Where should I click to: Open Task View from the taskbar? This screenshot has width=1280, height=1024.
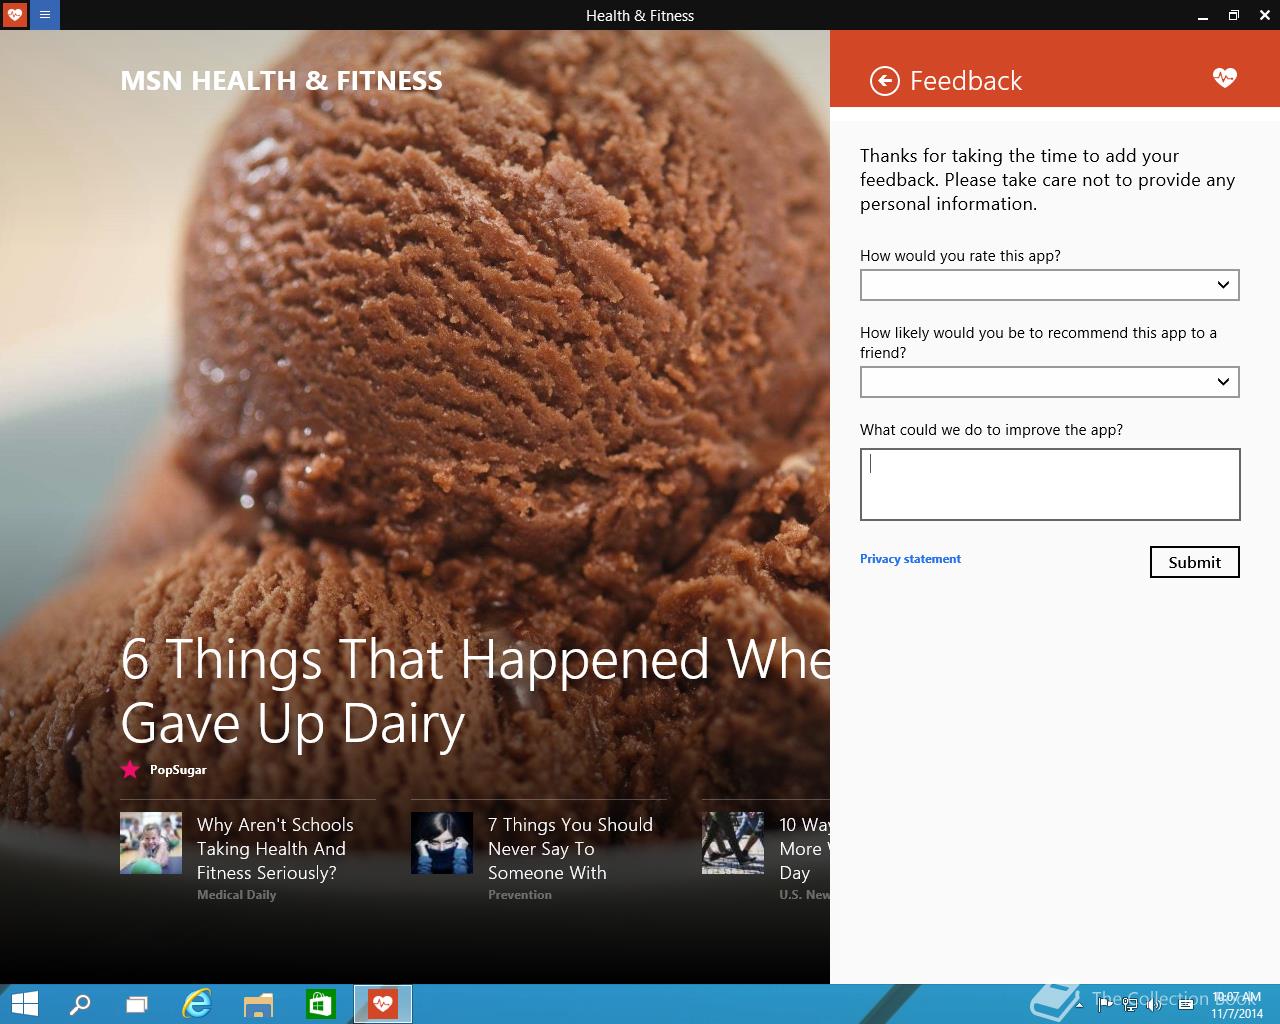(x=137, y=1004)
